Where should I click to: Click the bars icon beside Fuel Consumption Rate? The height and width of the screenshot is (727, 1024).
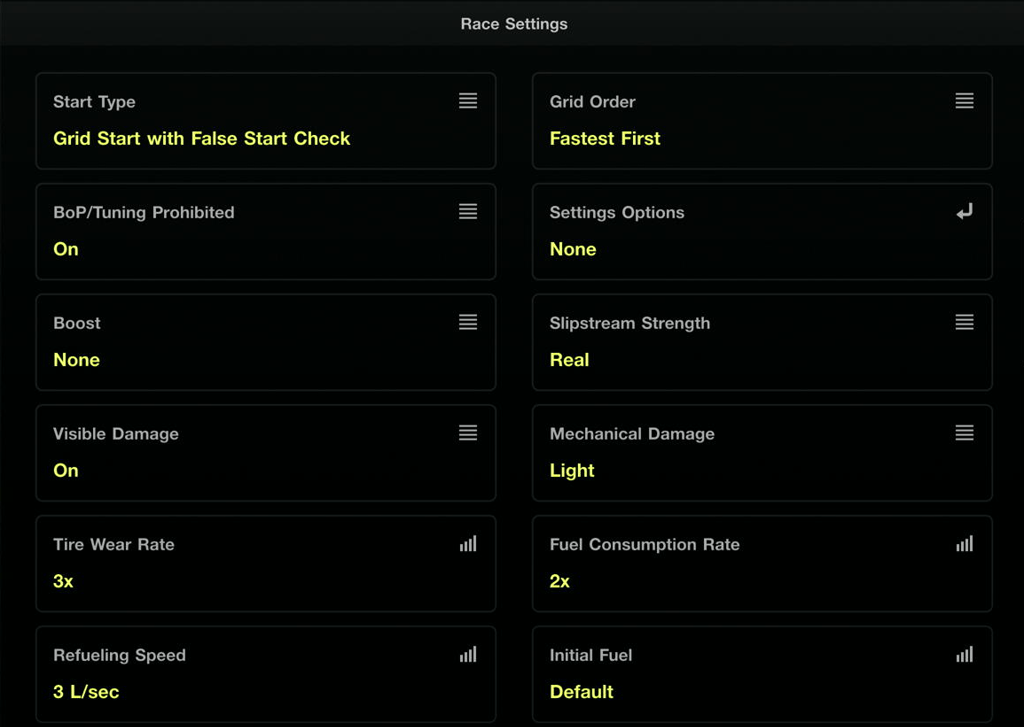(x=964, y=544)
